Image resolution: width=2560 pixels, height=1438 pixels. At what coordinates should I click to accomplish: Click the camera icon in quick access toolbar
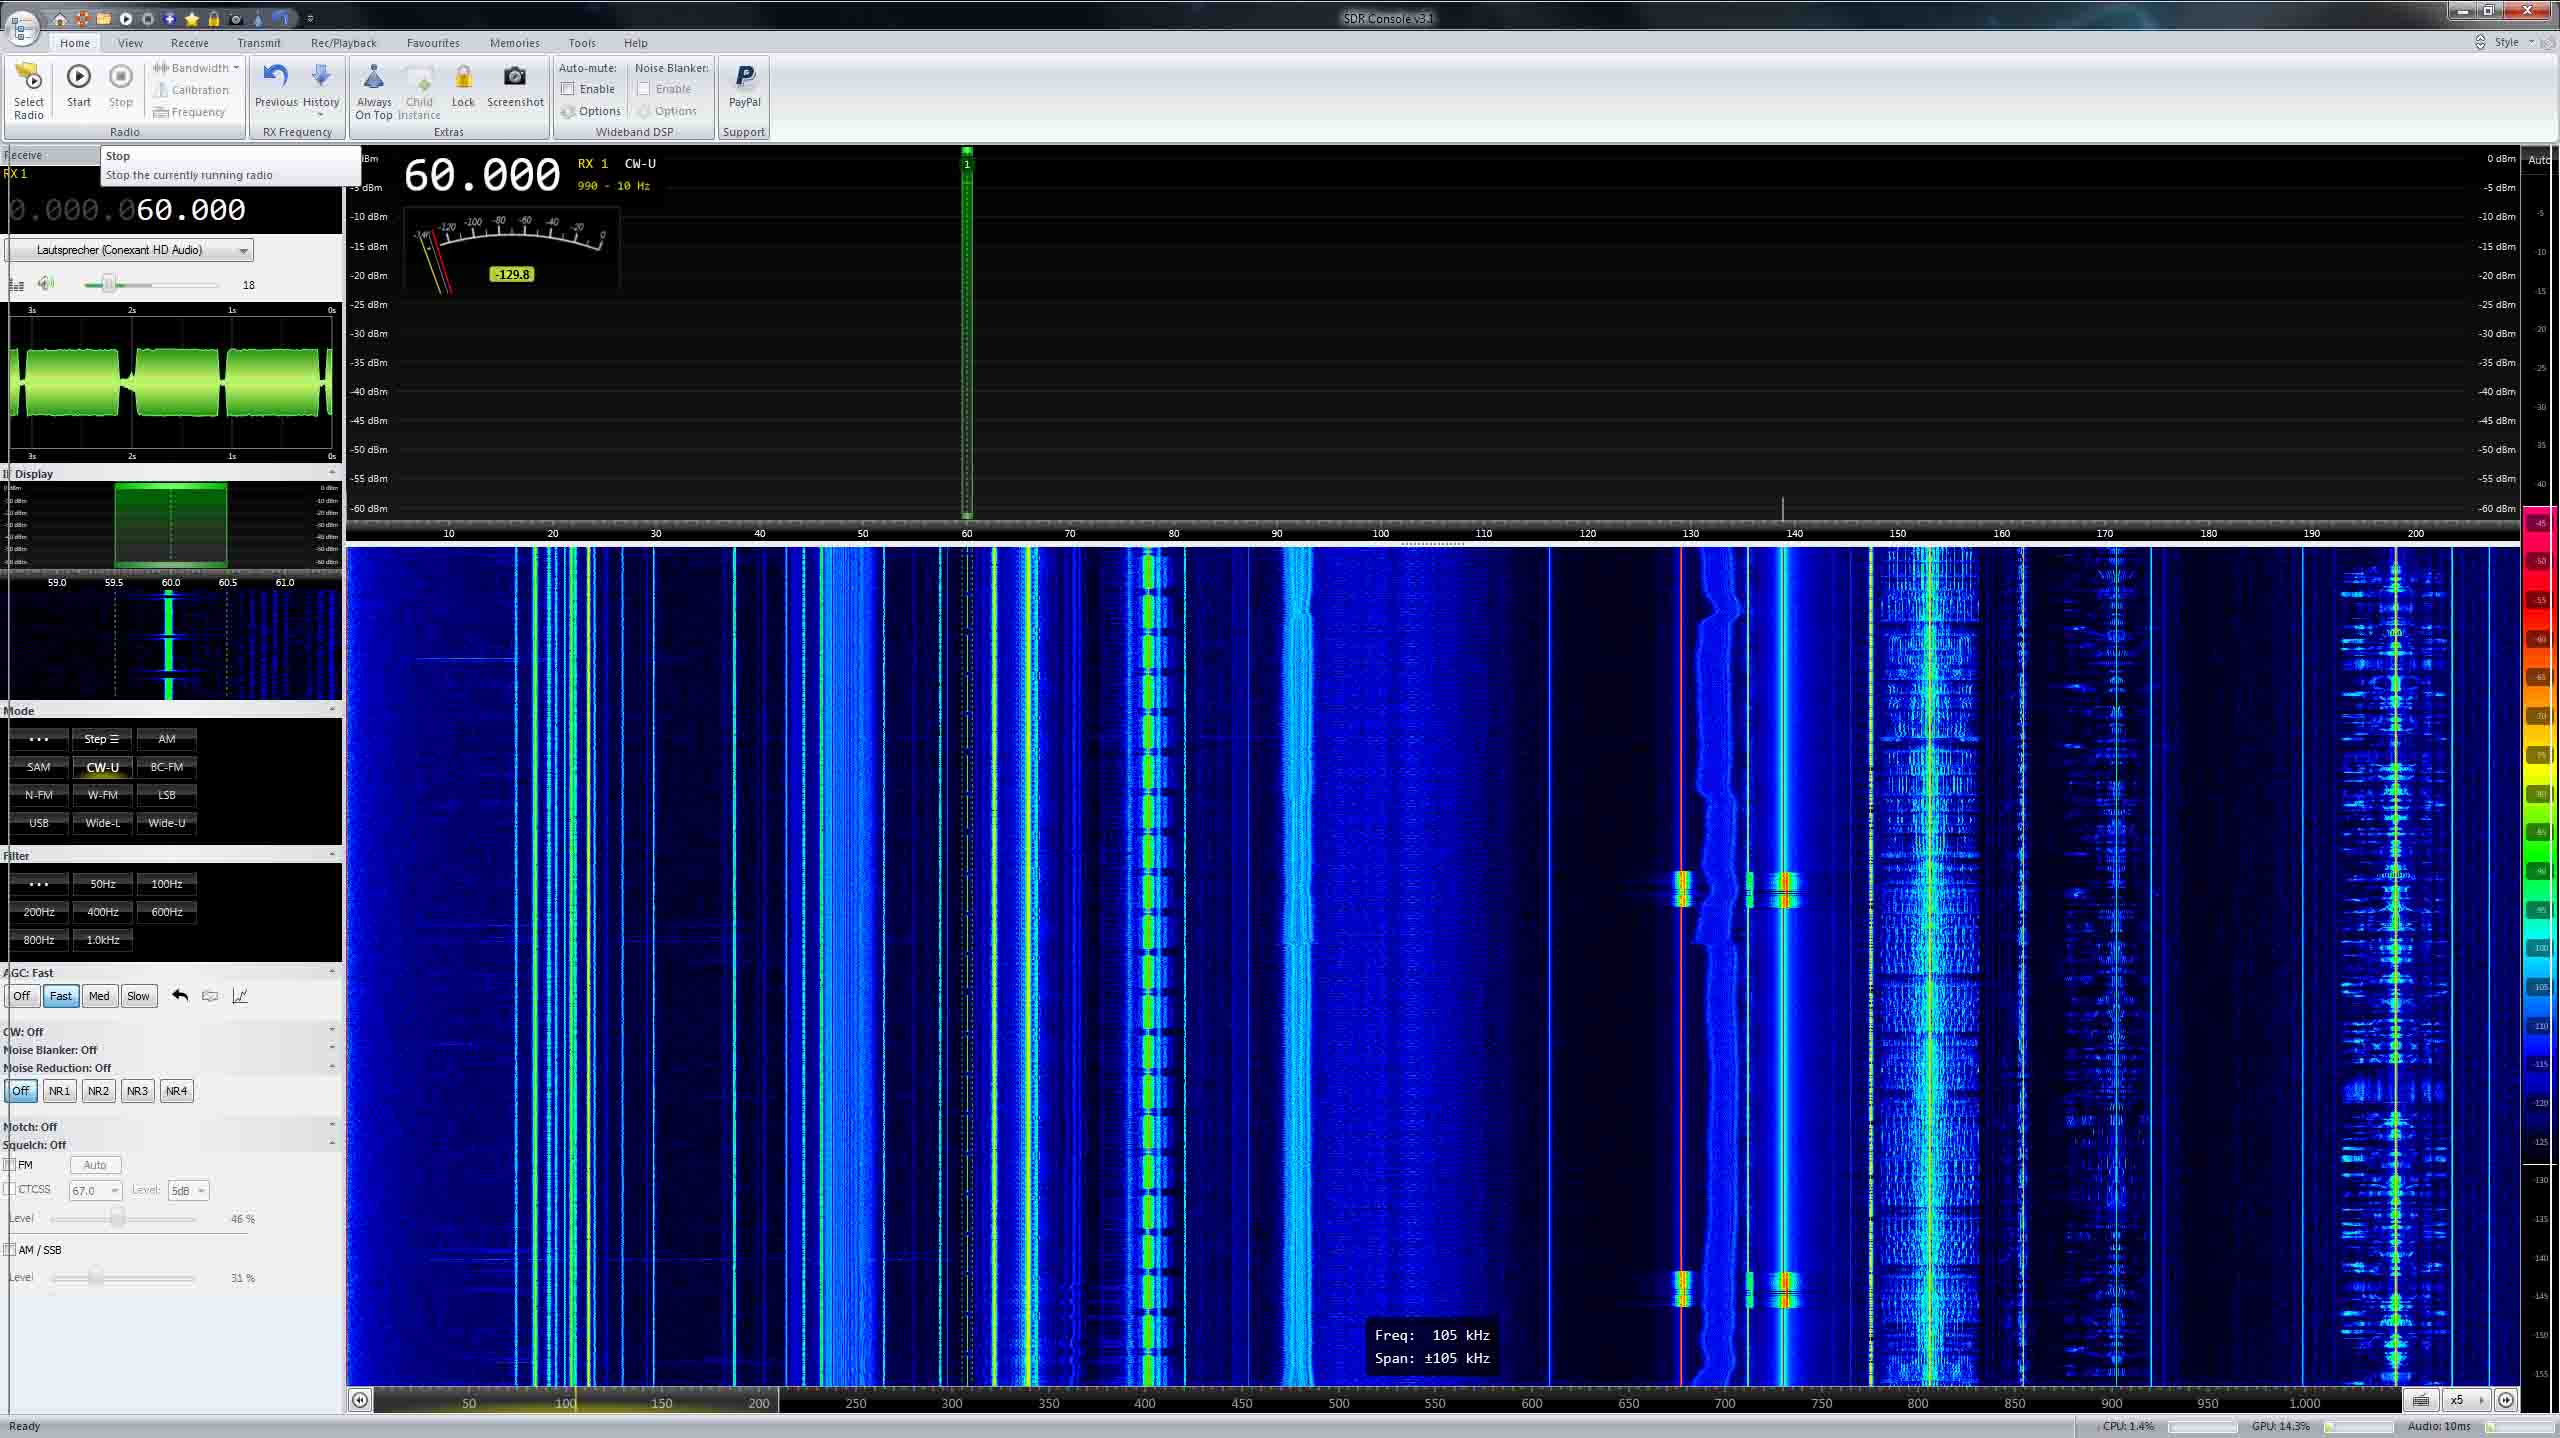236,19
